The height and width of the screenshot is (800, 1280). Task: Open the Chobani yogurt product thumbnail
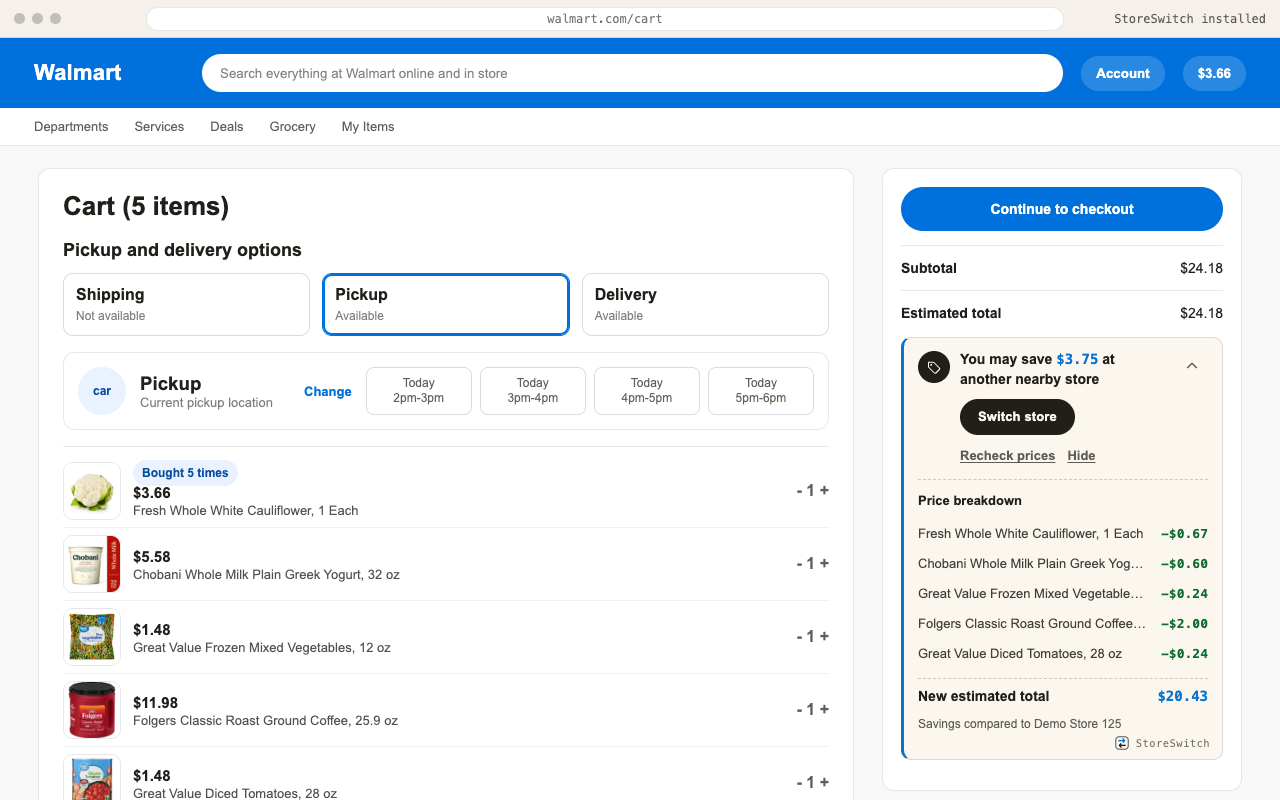click(92, 564)
